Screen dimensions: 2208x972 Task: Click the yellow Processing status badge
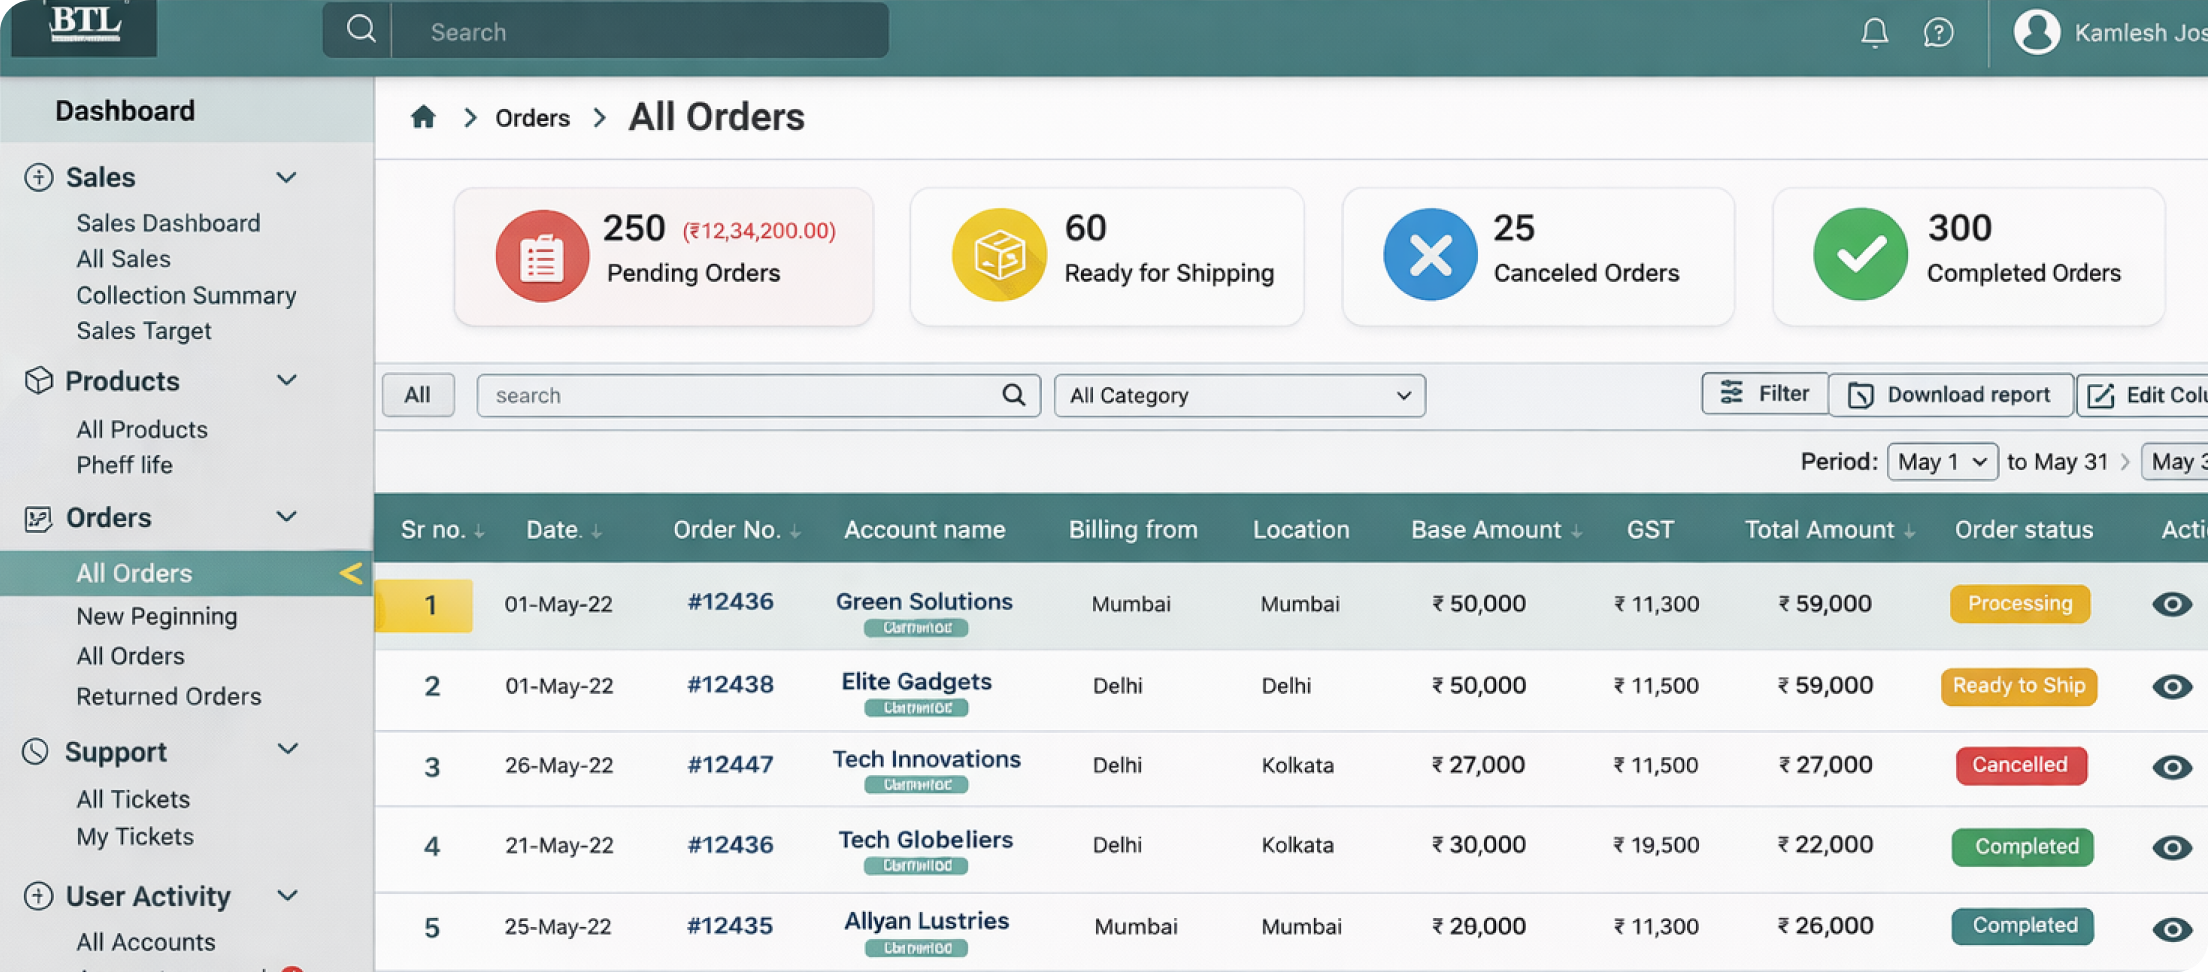(2019, 604)
